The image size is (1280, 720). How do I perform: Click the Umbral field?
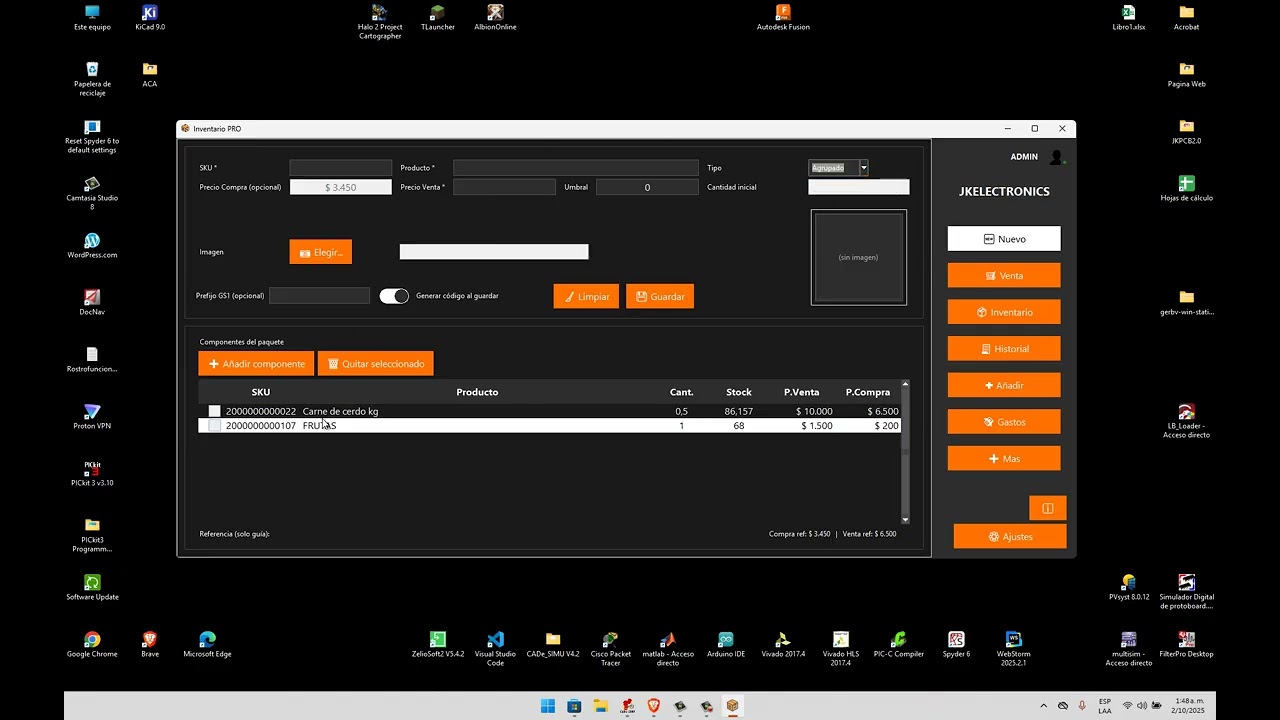pos(647,187)
